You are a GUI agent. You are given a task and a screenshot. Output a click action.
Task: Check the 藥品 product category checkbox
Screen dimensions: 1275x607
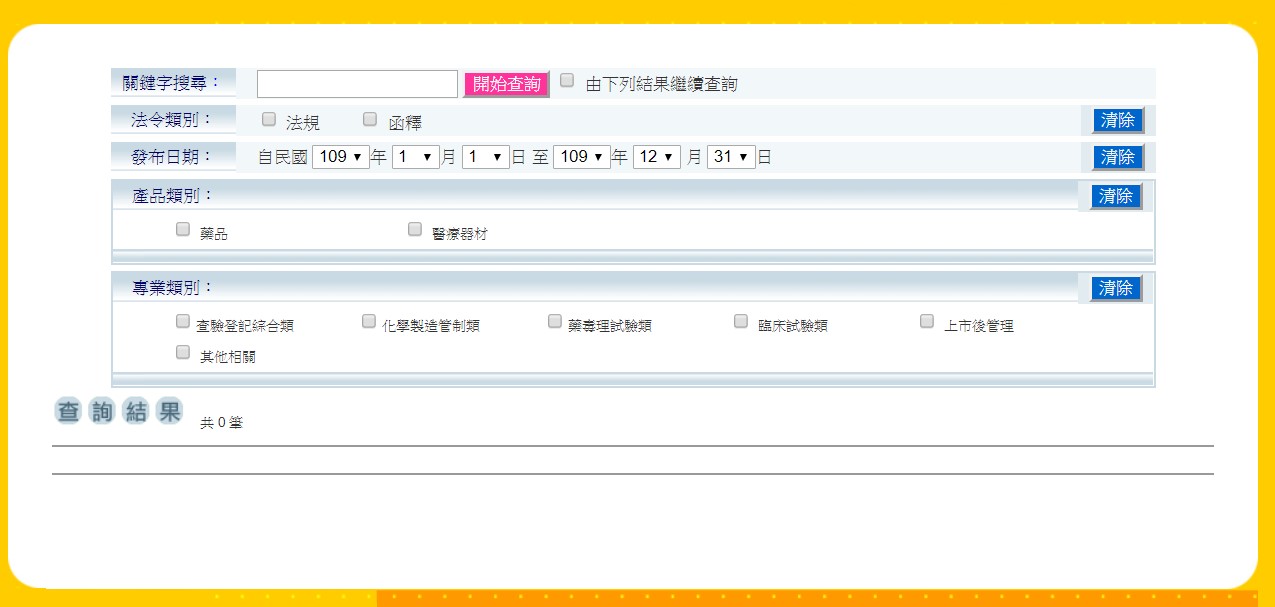coord(183,229)
